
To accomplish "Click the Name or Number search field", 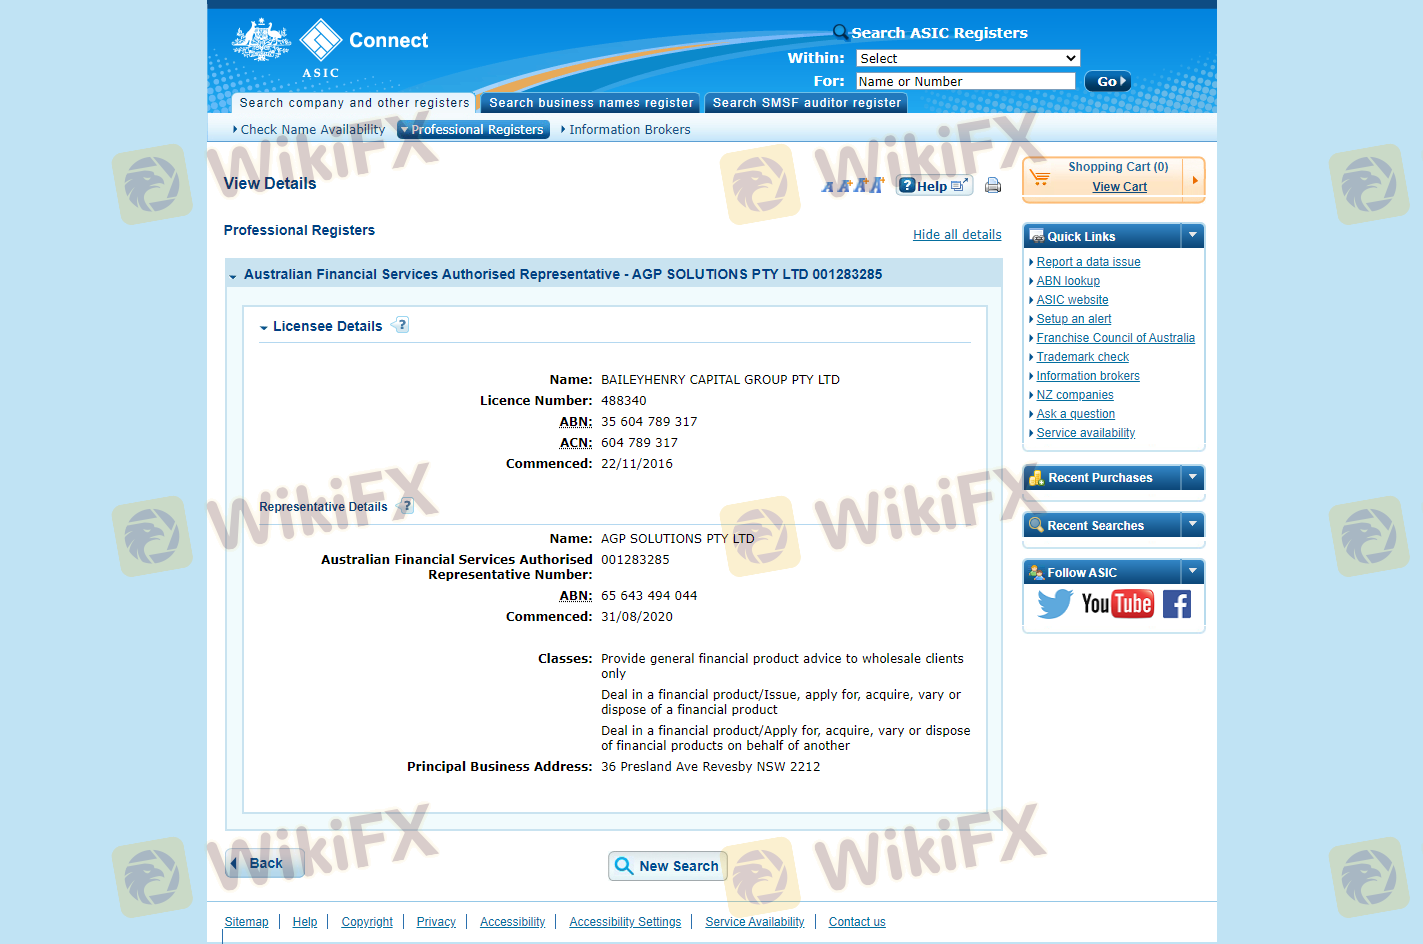I will click(x=965, y=81).
